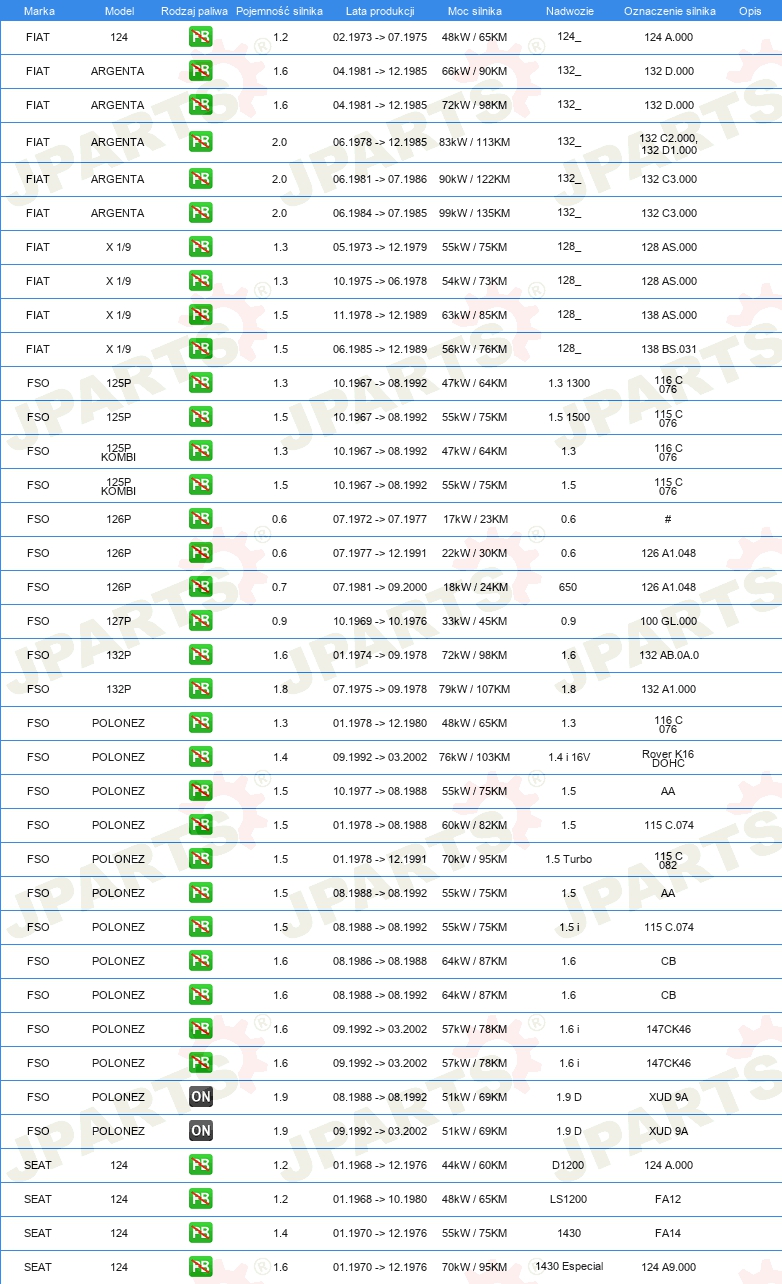Click petrol icon for 126P 650 body row
The height and width of the screenshot is (1284, 782).
(x=200, y=587)
